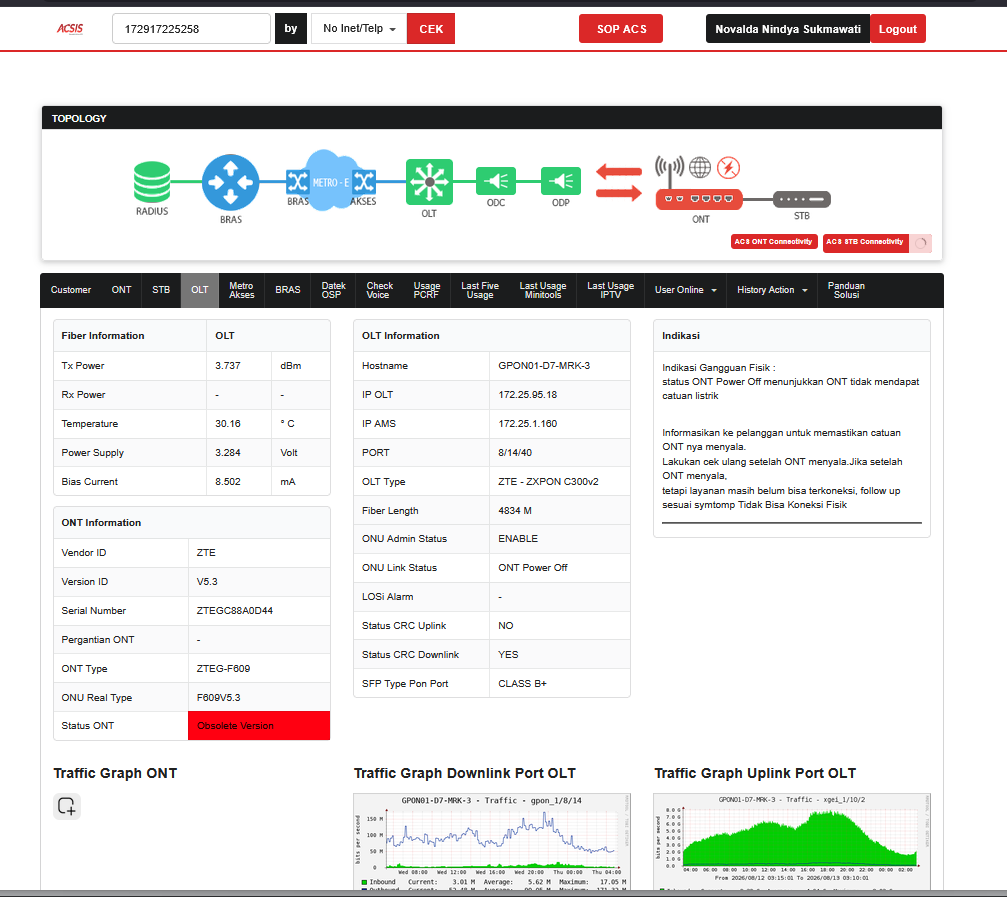Click the PORT value 8/14/40
Screen dimensions: 1007x897
(515, 452)
